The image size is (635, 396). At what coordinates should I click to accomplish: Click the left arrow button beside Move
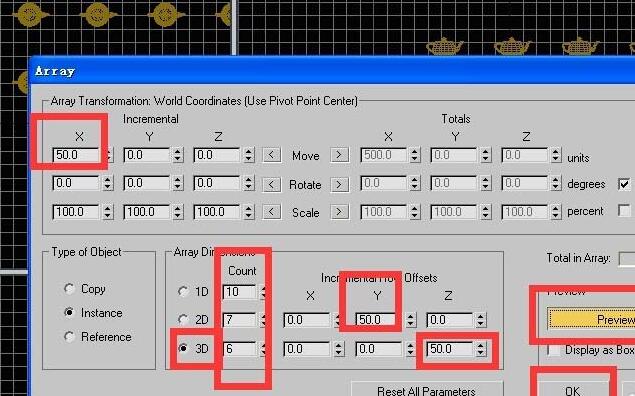[271, 155]
